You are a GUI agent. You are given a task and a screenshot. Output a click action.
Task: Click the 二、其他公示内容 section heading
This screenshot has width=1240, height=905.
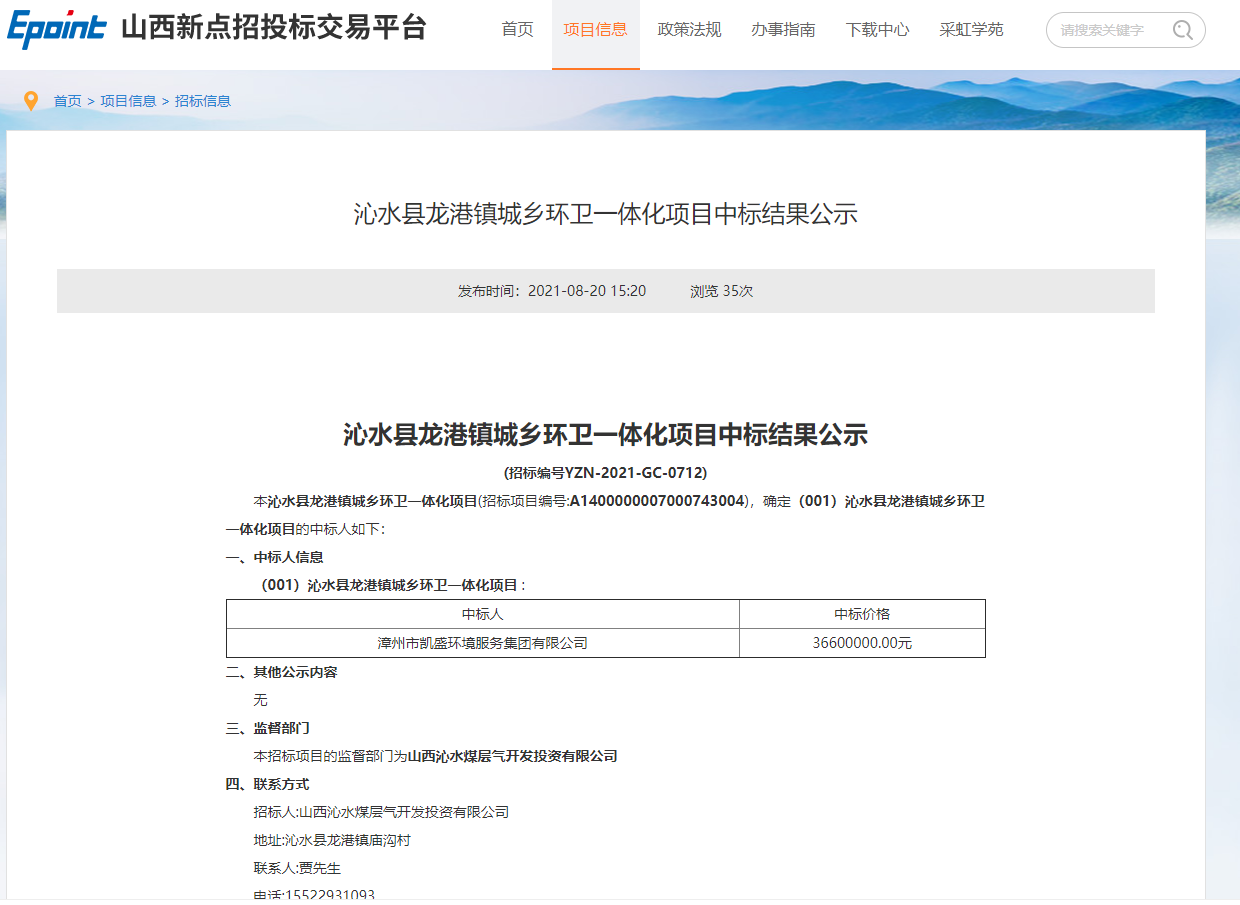coord(282,672)
